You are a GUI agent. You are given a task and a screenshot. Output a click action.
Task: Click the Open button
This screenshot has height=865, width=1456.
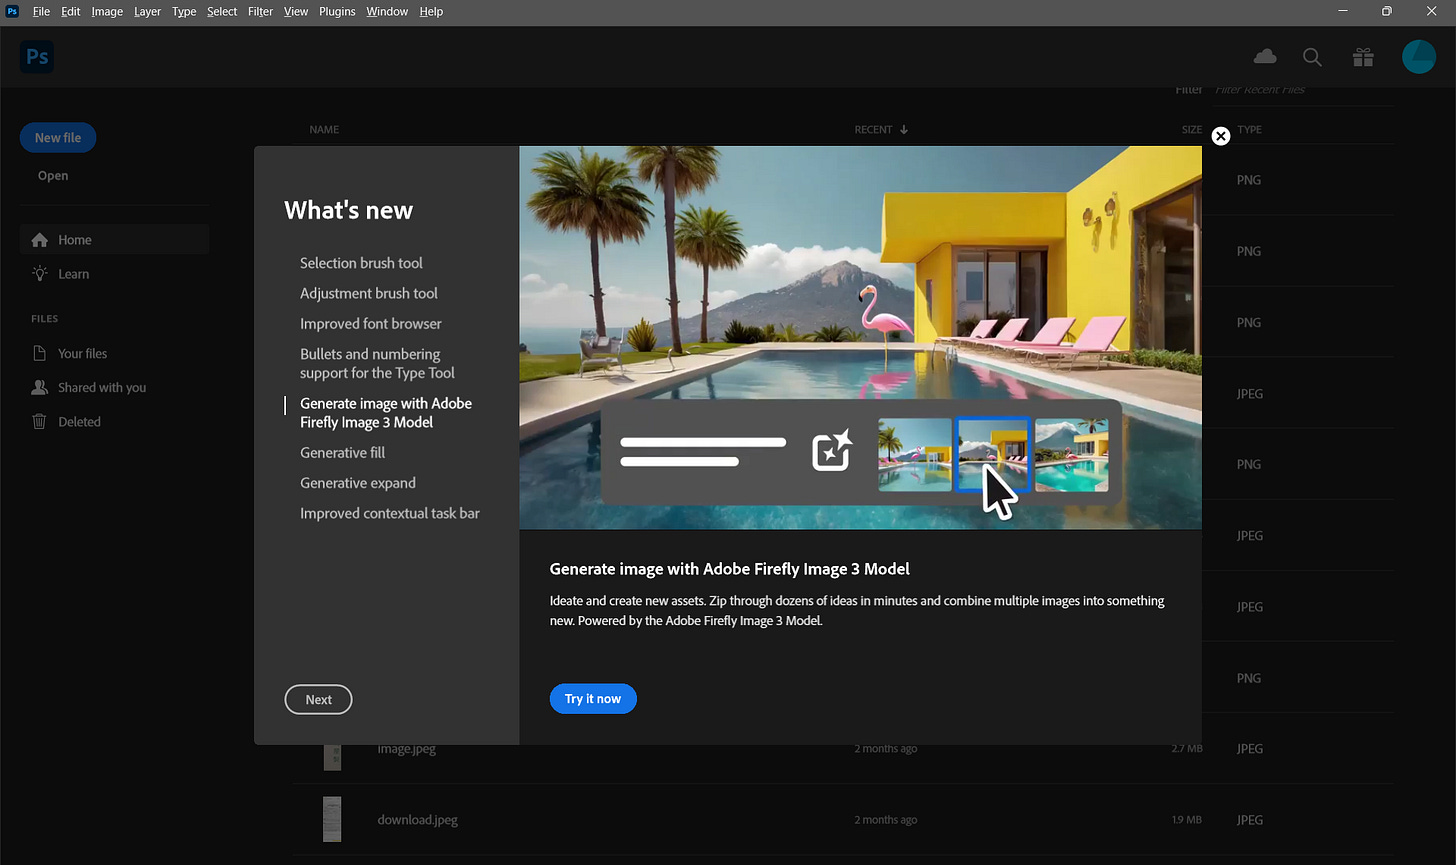53,176
